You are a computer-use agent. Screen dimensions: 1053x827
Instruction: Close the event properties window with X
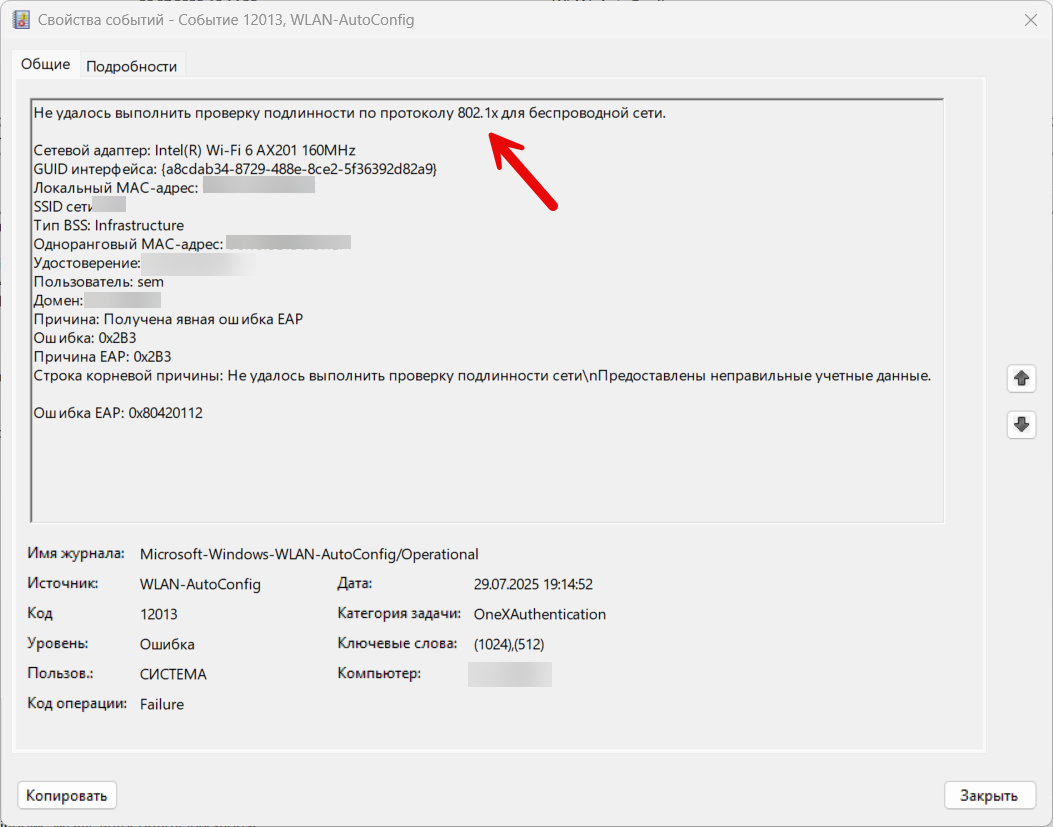pos(1030,20)
